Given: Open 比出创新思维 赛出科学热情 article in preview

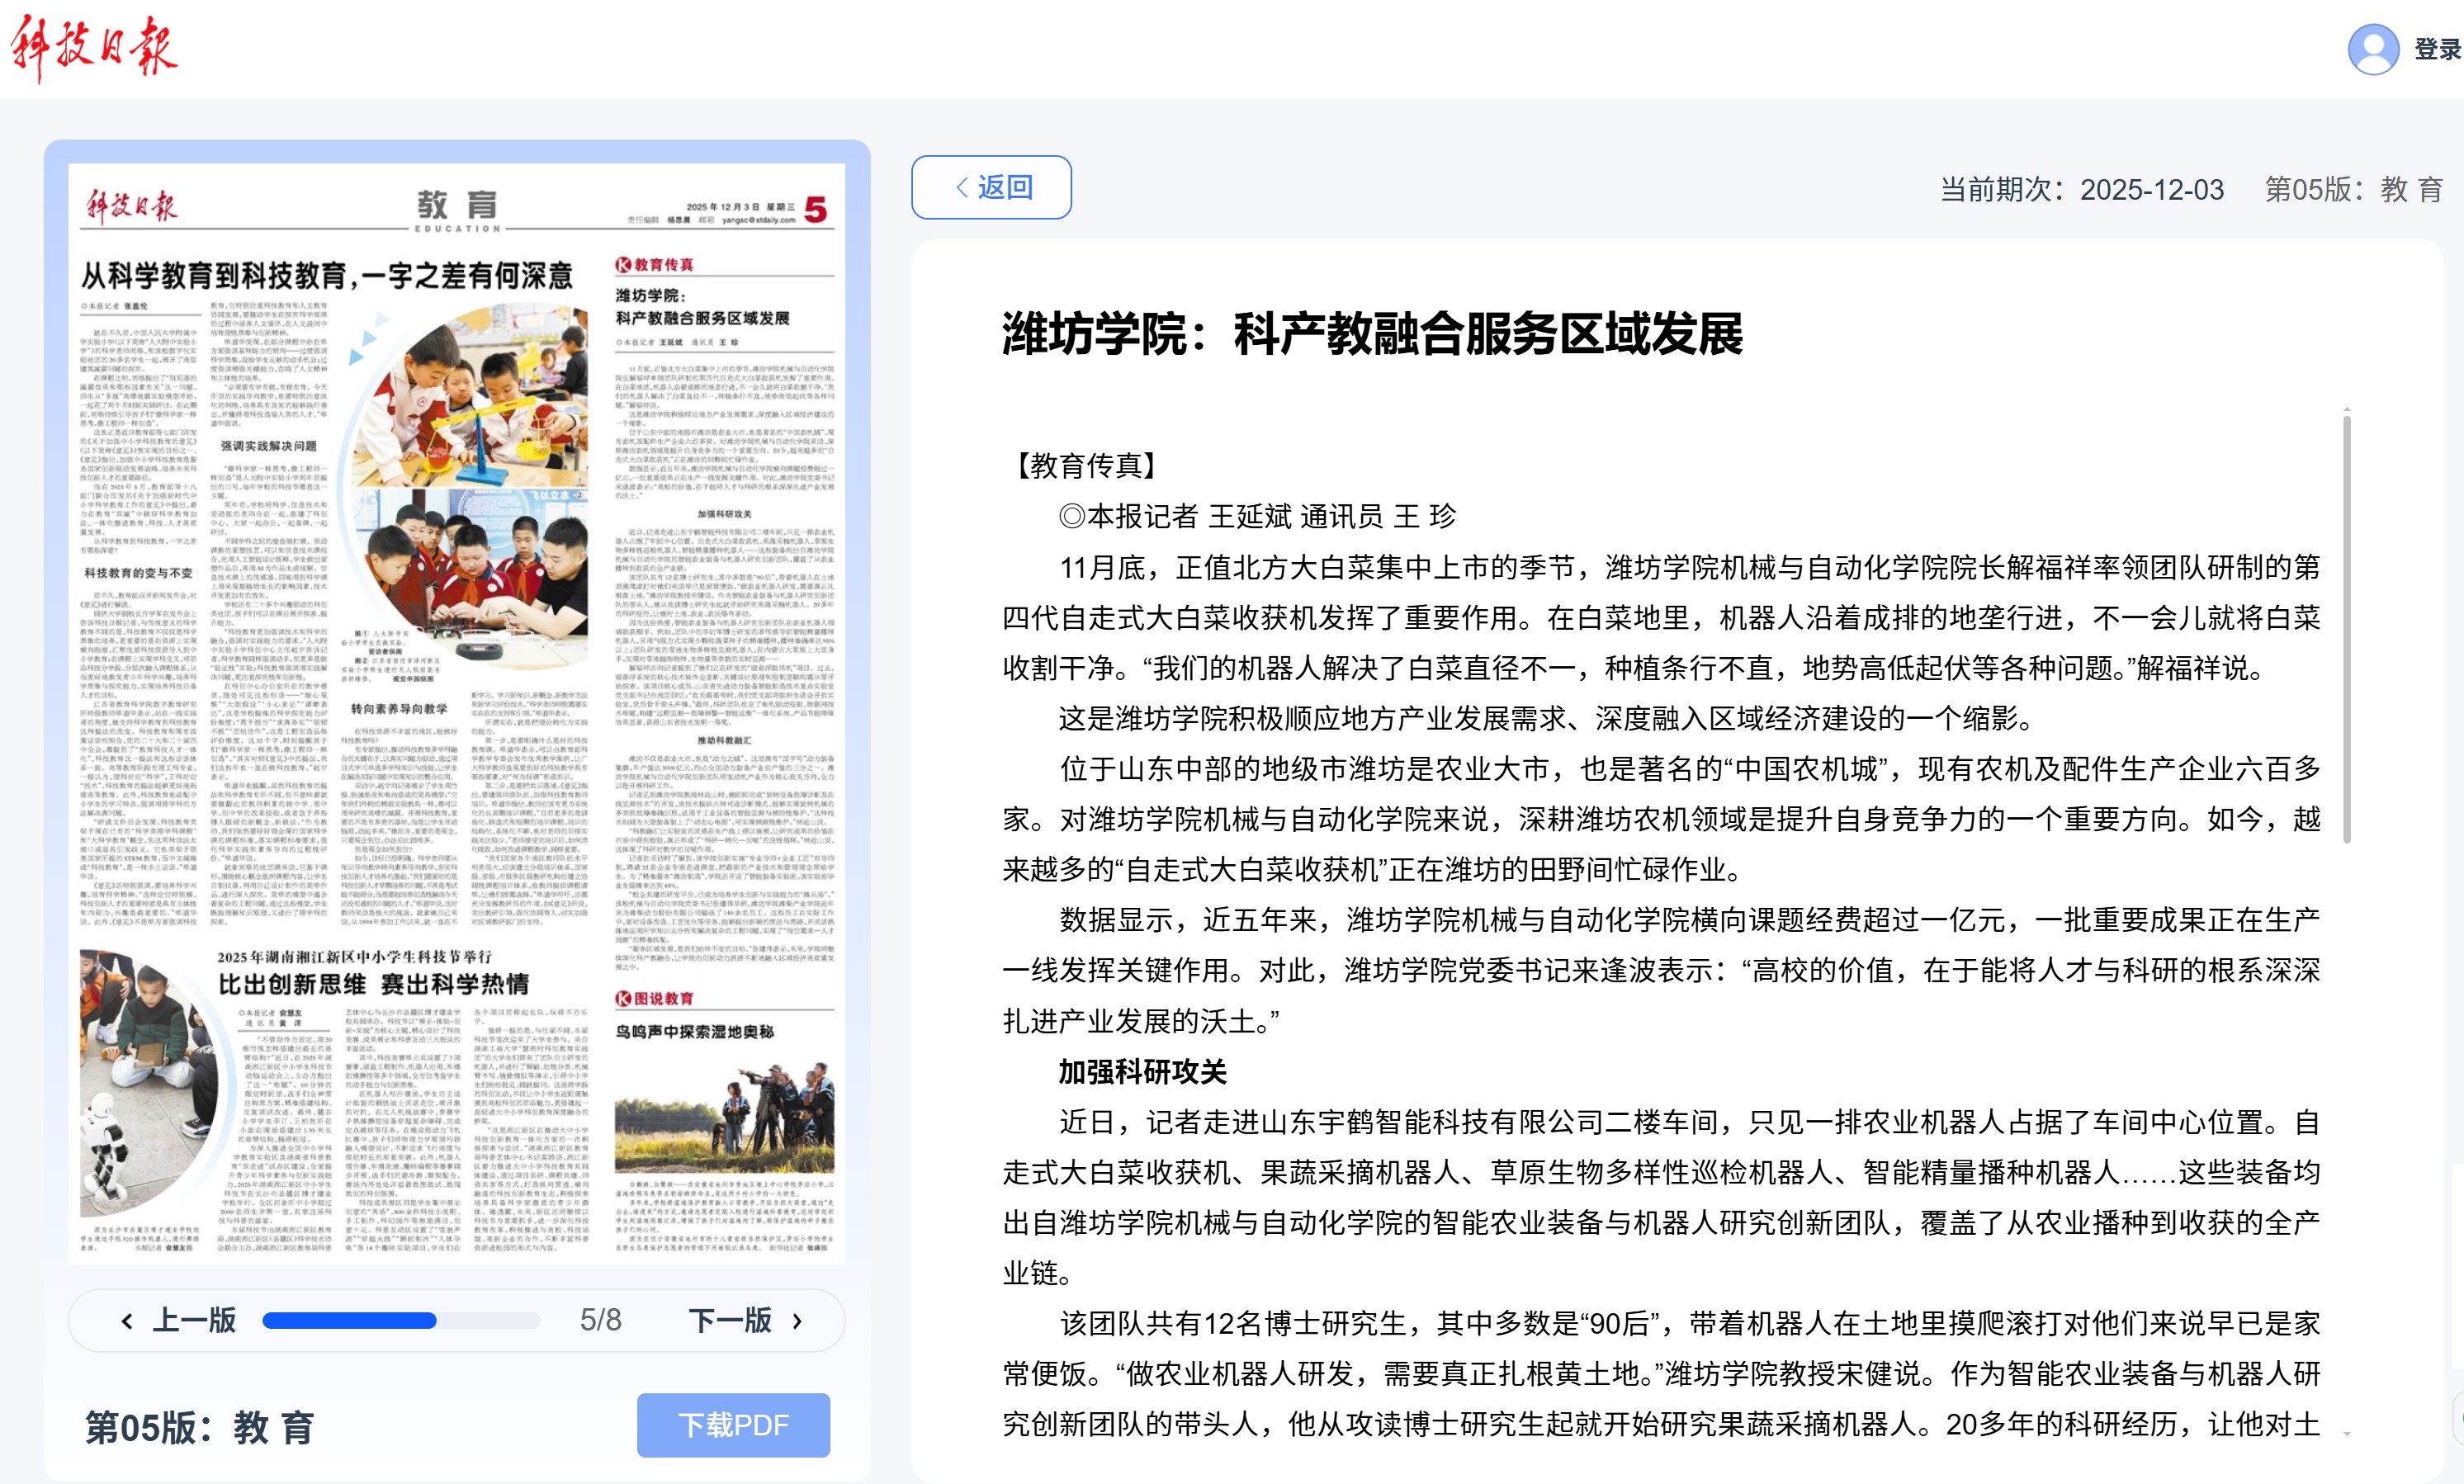Looking at the screenshot, I should click(373, 984).
